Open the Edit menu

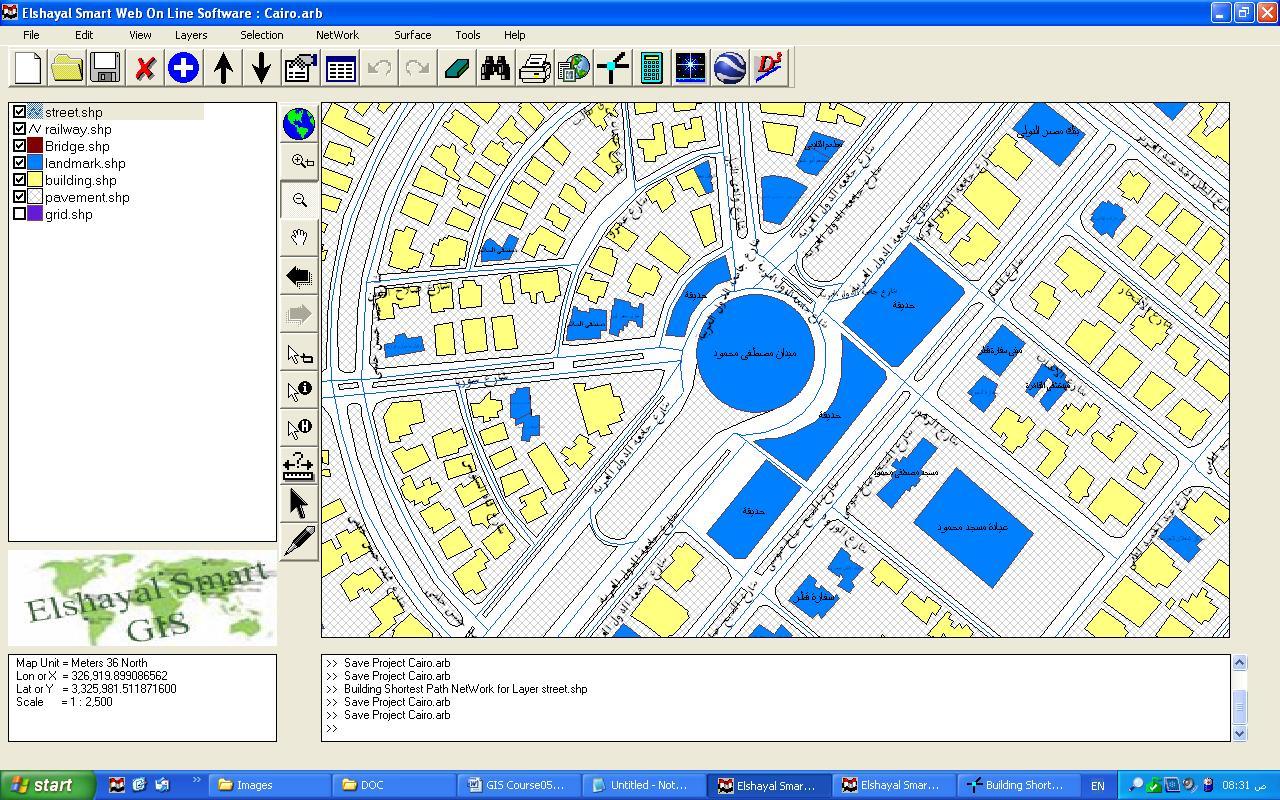(84, 35)
